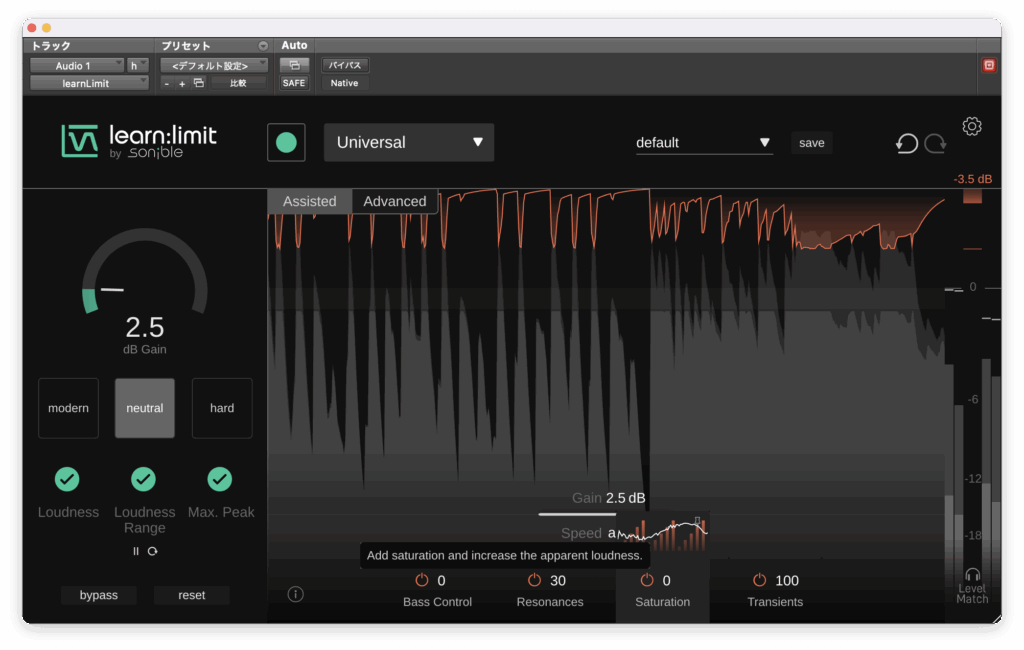This screenshot has width=1024, height=650.
Task: Select the hard limiter style
Action: pyautogui.click(x=222, y=408)
